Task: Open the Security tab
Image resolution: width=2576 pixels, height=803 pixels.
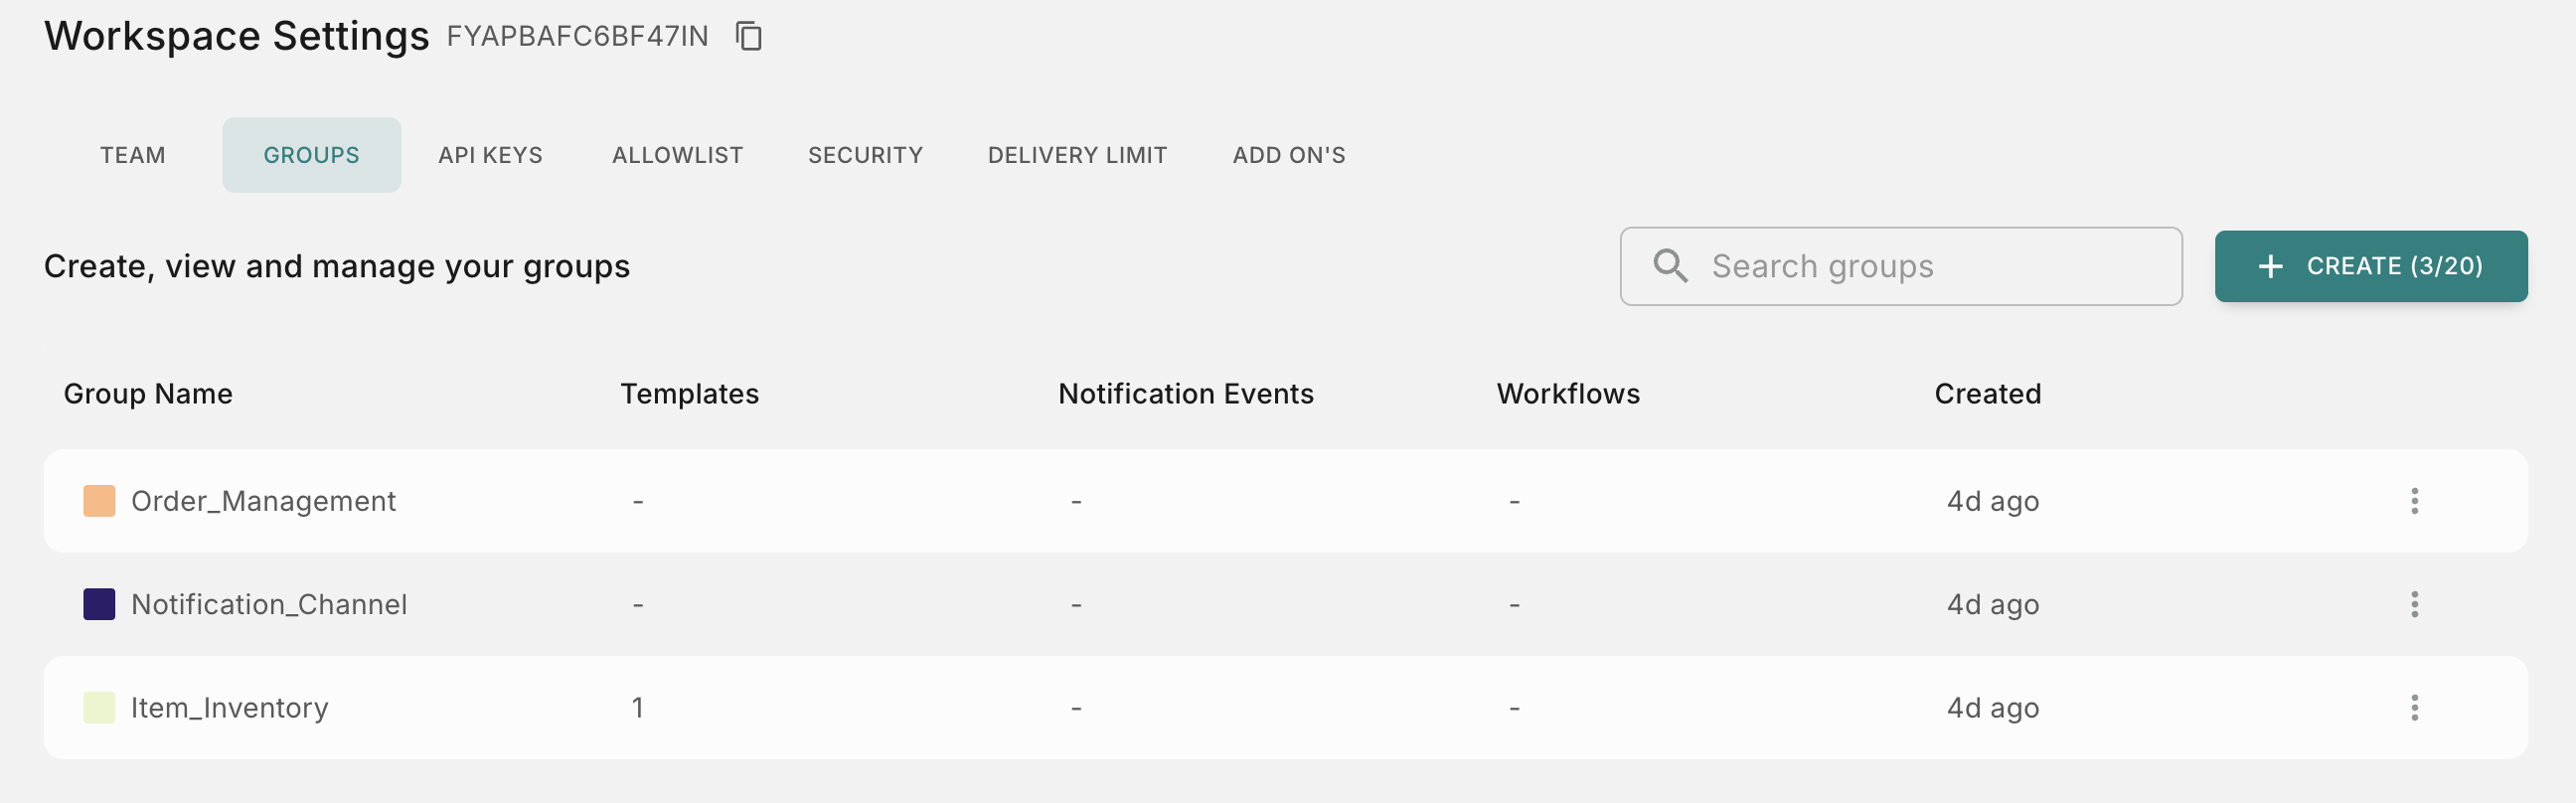Action: [866, 155]
